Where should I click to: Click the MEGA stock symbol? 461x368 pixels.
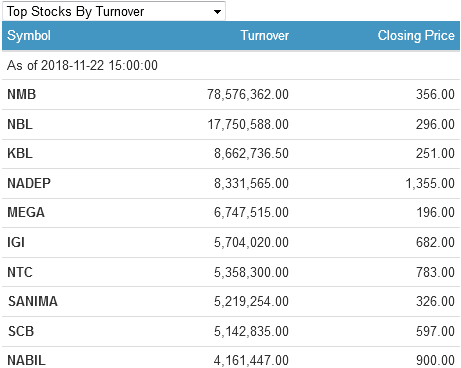(26, 212)
